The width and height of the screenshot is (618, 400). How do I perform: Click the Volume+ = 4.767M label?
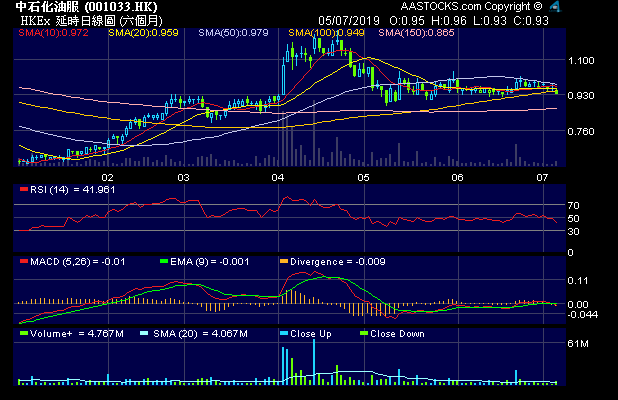pyautogui.click(x=77, y=334)
